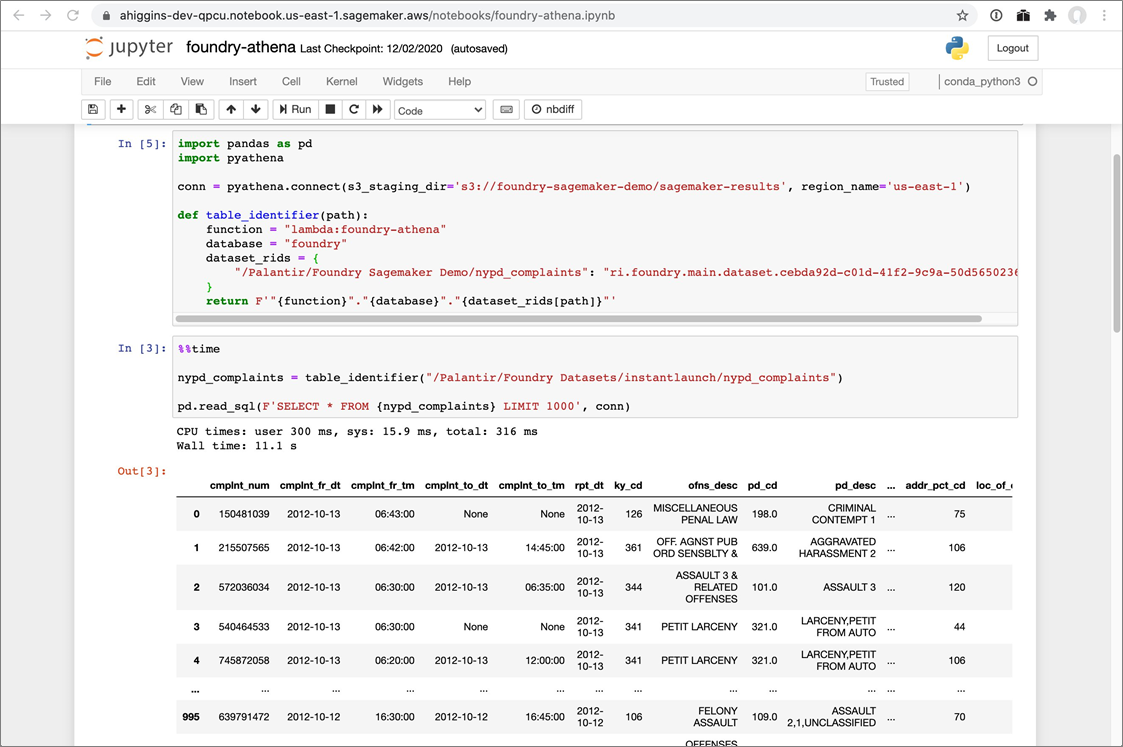Interrupt the kernel with the stop icon

(x=330, y=110)
